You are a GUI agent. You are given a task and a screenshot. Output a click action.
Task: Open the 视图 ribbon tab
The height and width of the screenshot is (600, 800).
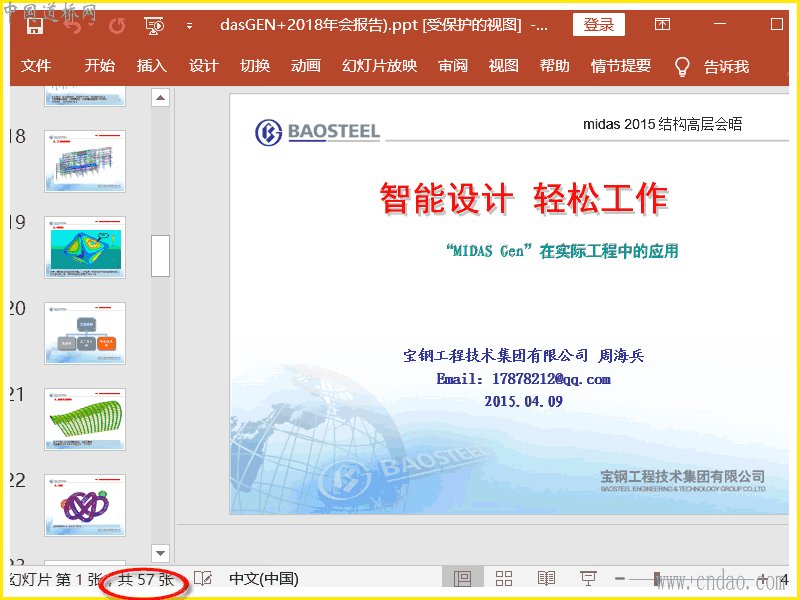504,66
